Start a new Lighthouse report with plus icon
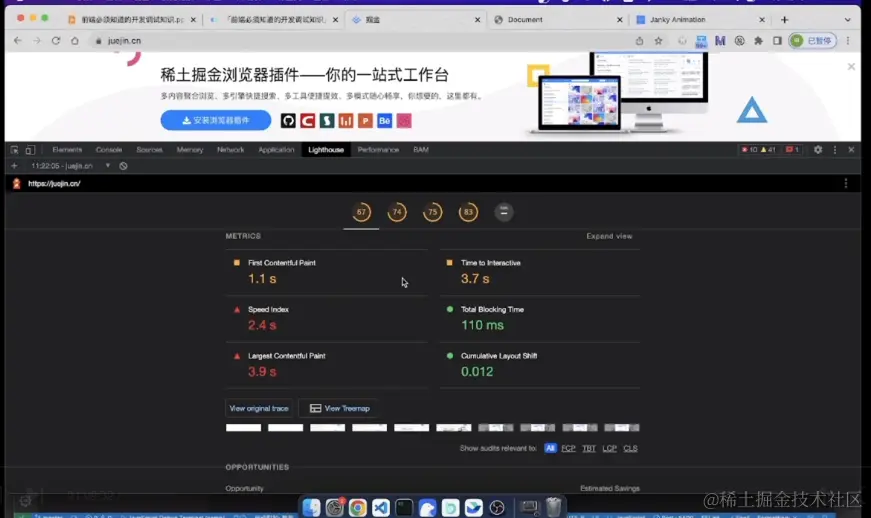871x518 pixels. pos(14,166)
